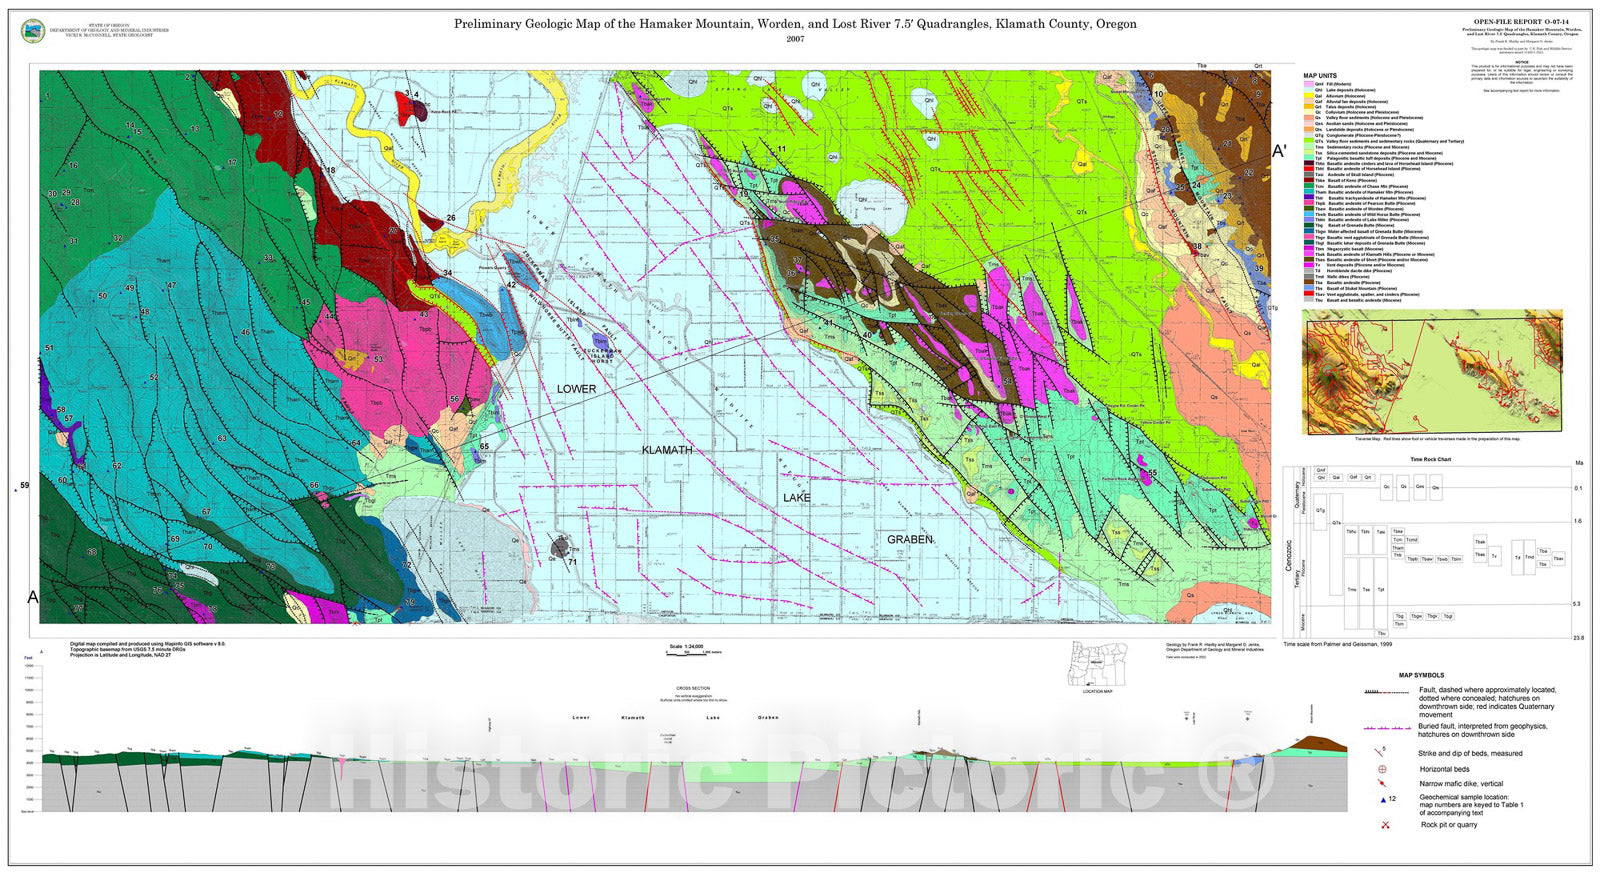This screenshot has width=1600, height=873.
Task: Click the magenta buried fault symbol
Action: pyautogui.click(x=1387, y=729)
